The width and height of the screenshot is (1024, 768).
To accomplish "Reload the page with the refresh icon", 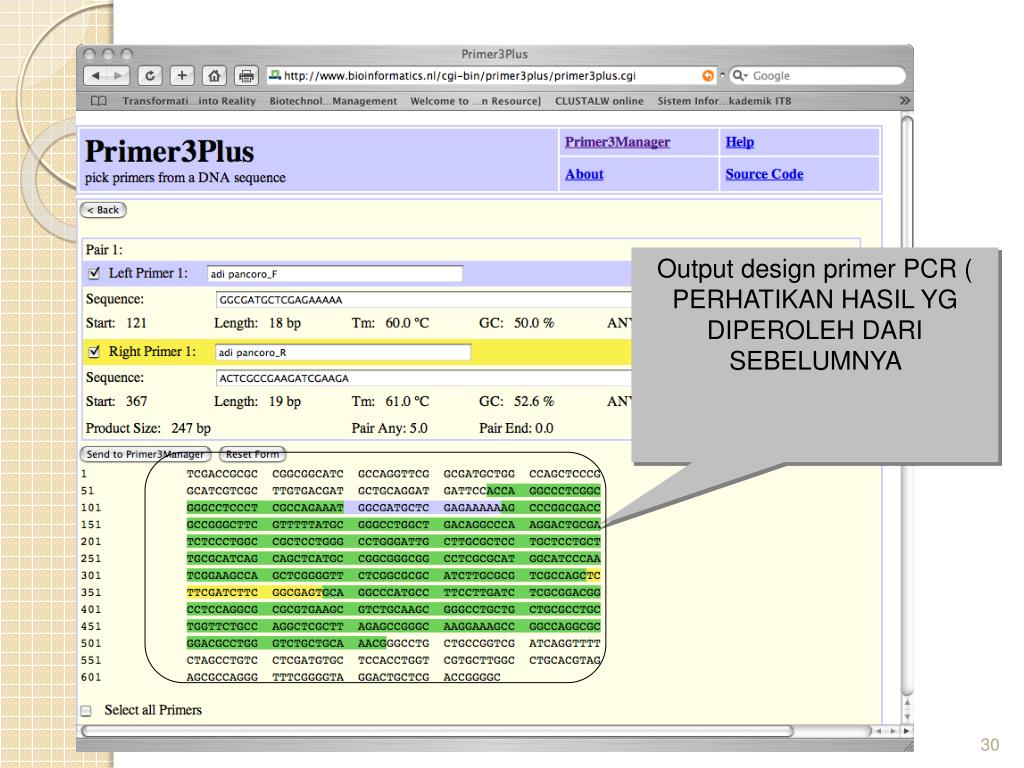I will point(150,76).
